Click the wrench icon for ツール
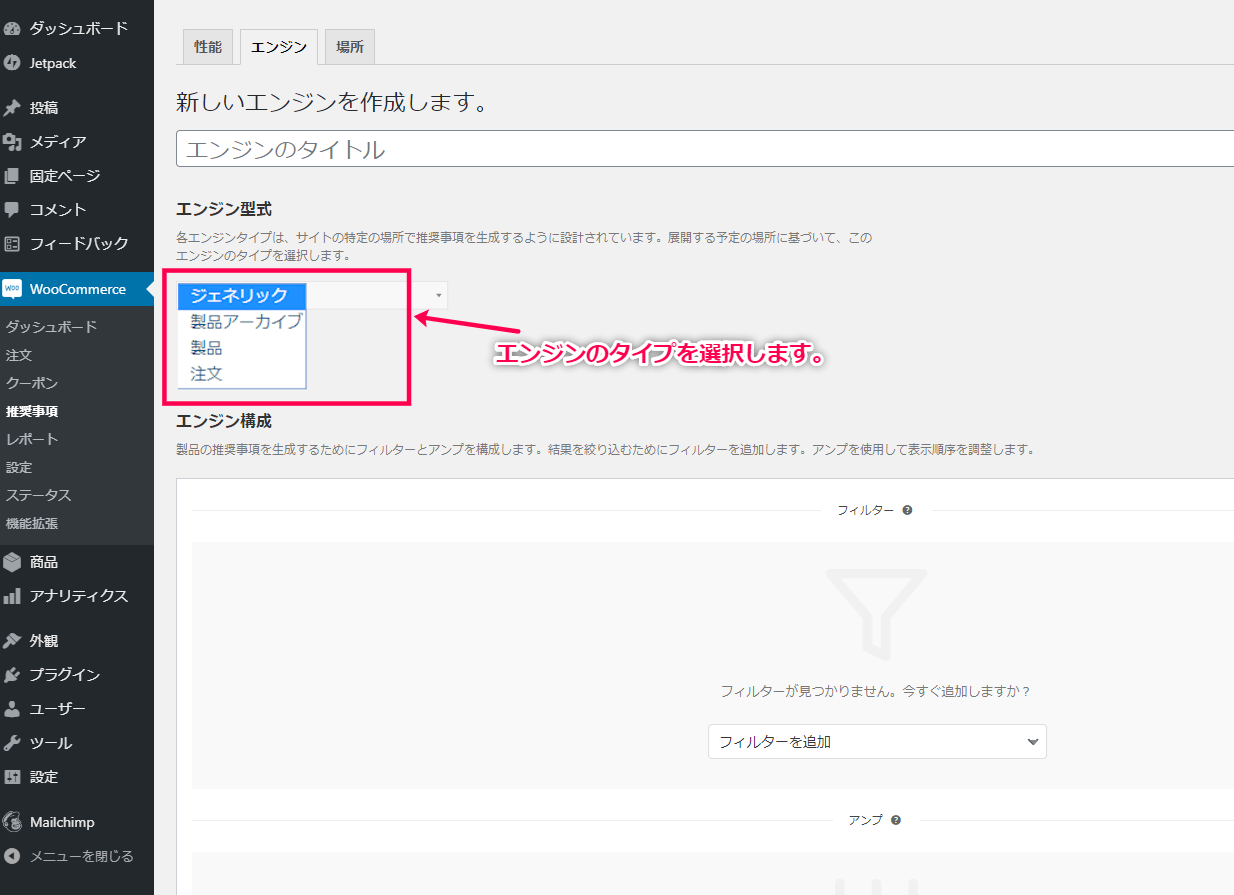 click(12, 743)
